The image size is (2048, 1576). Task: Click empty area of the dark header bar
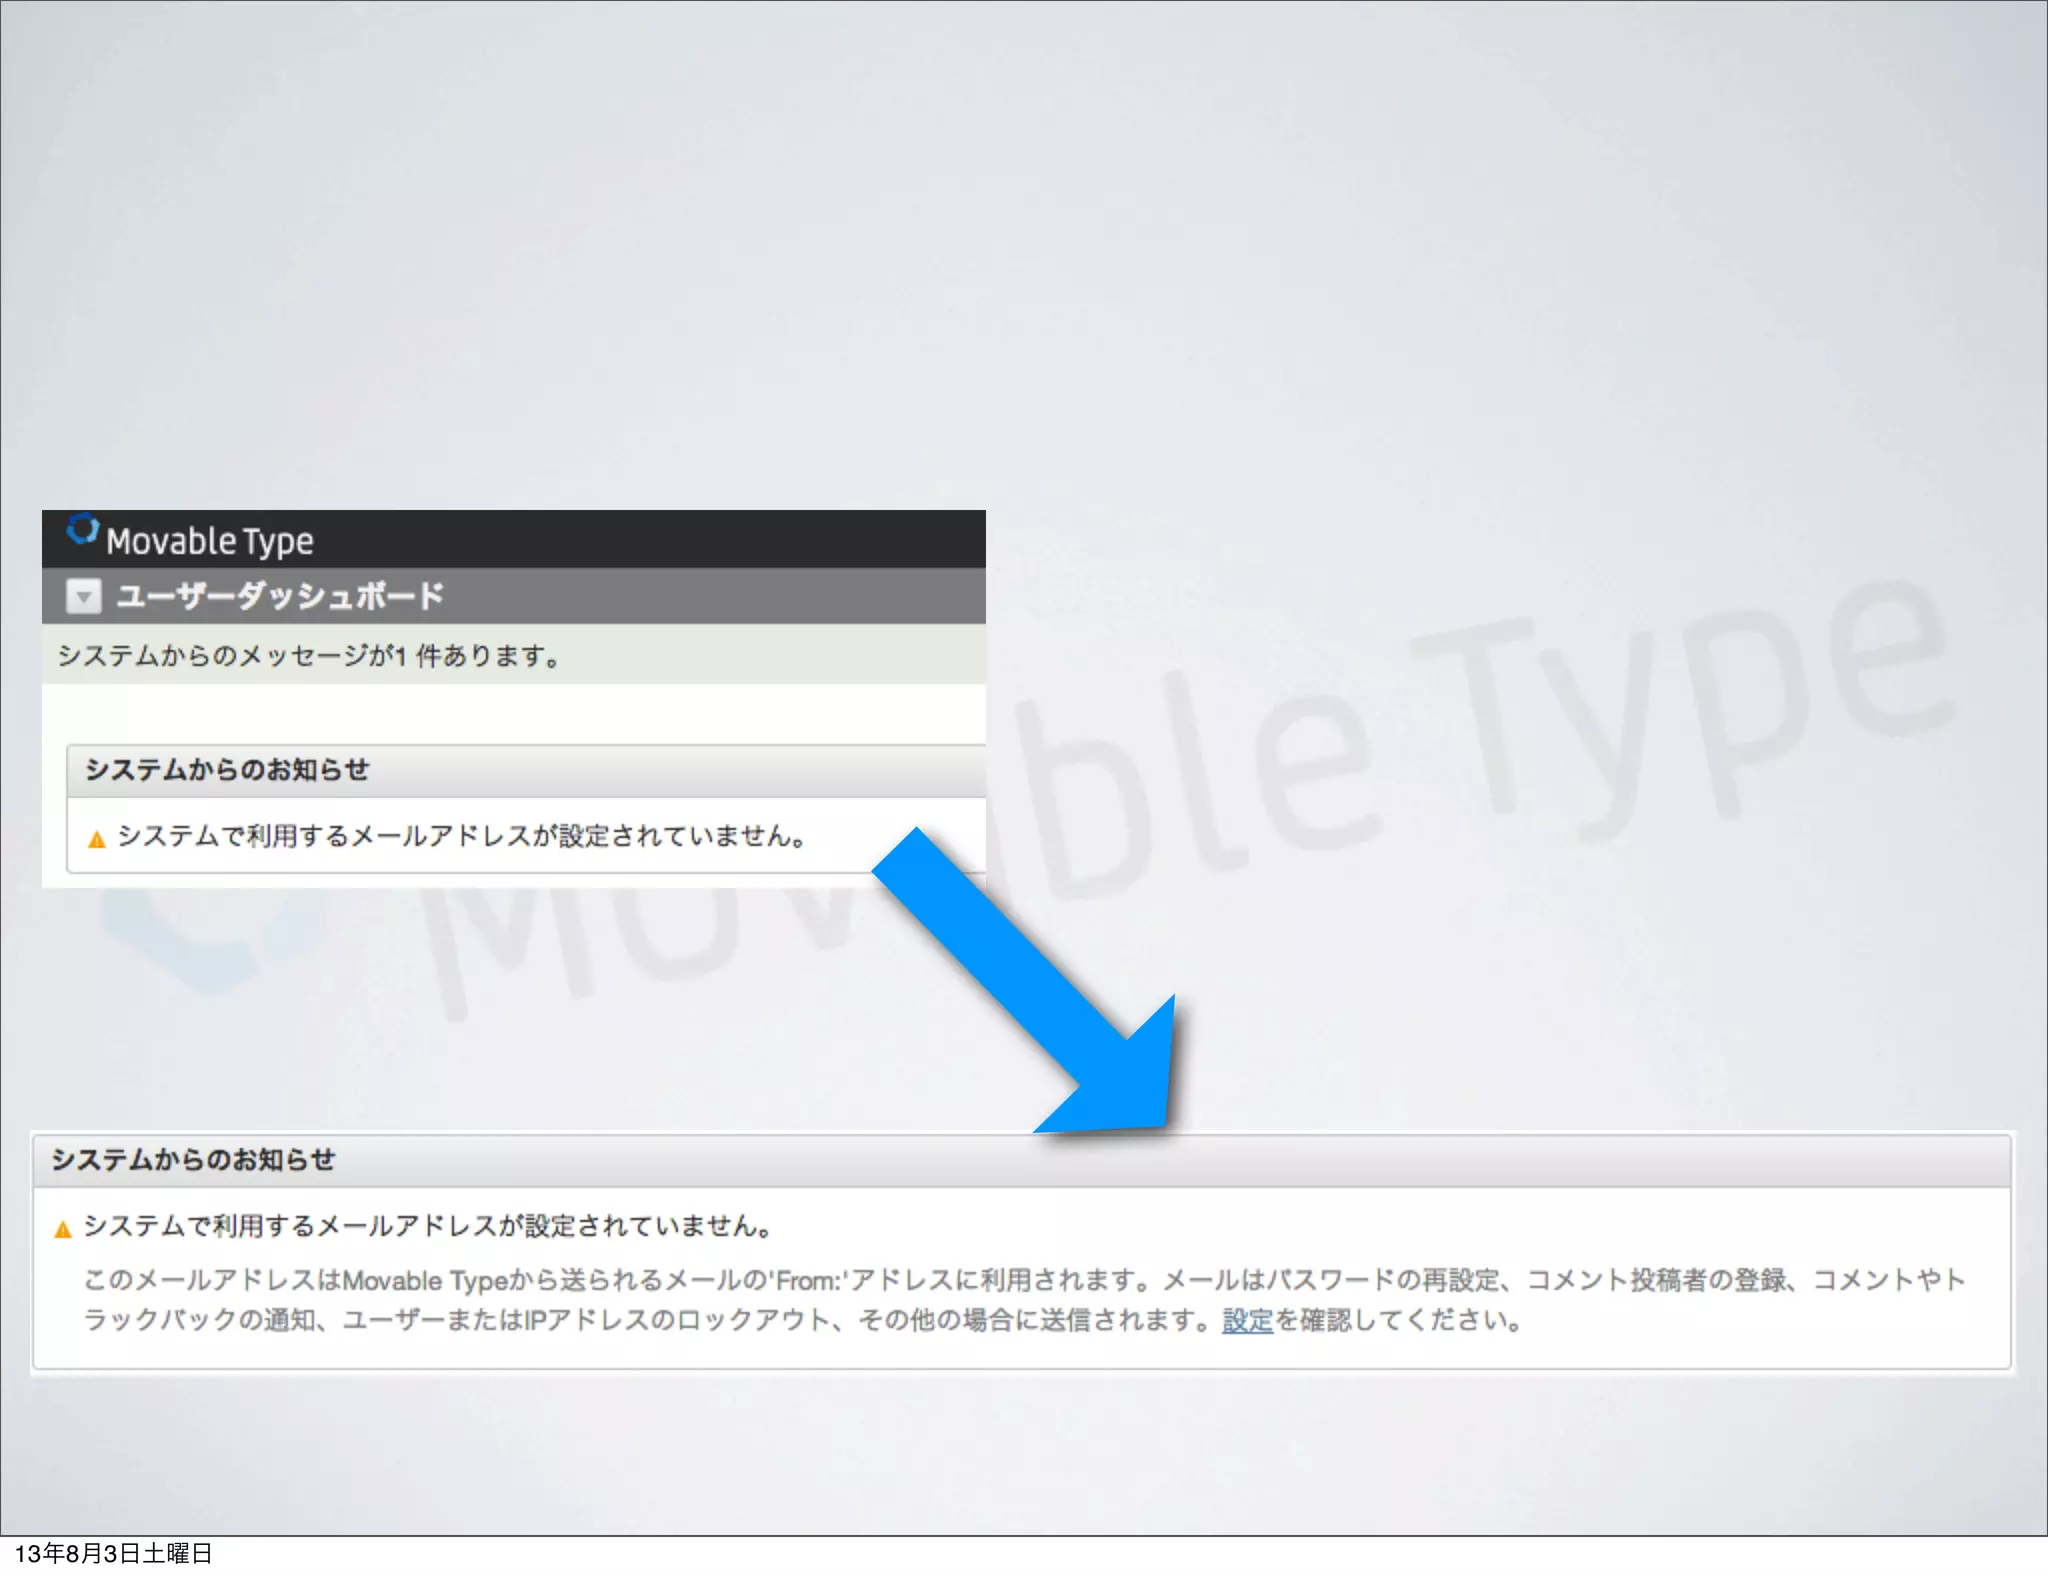tap(650, 540)
